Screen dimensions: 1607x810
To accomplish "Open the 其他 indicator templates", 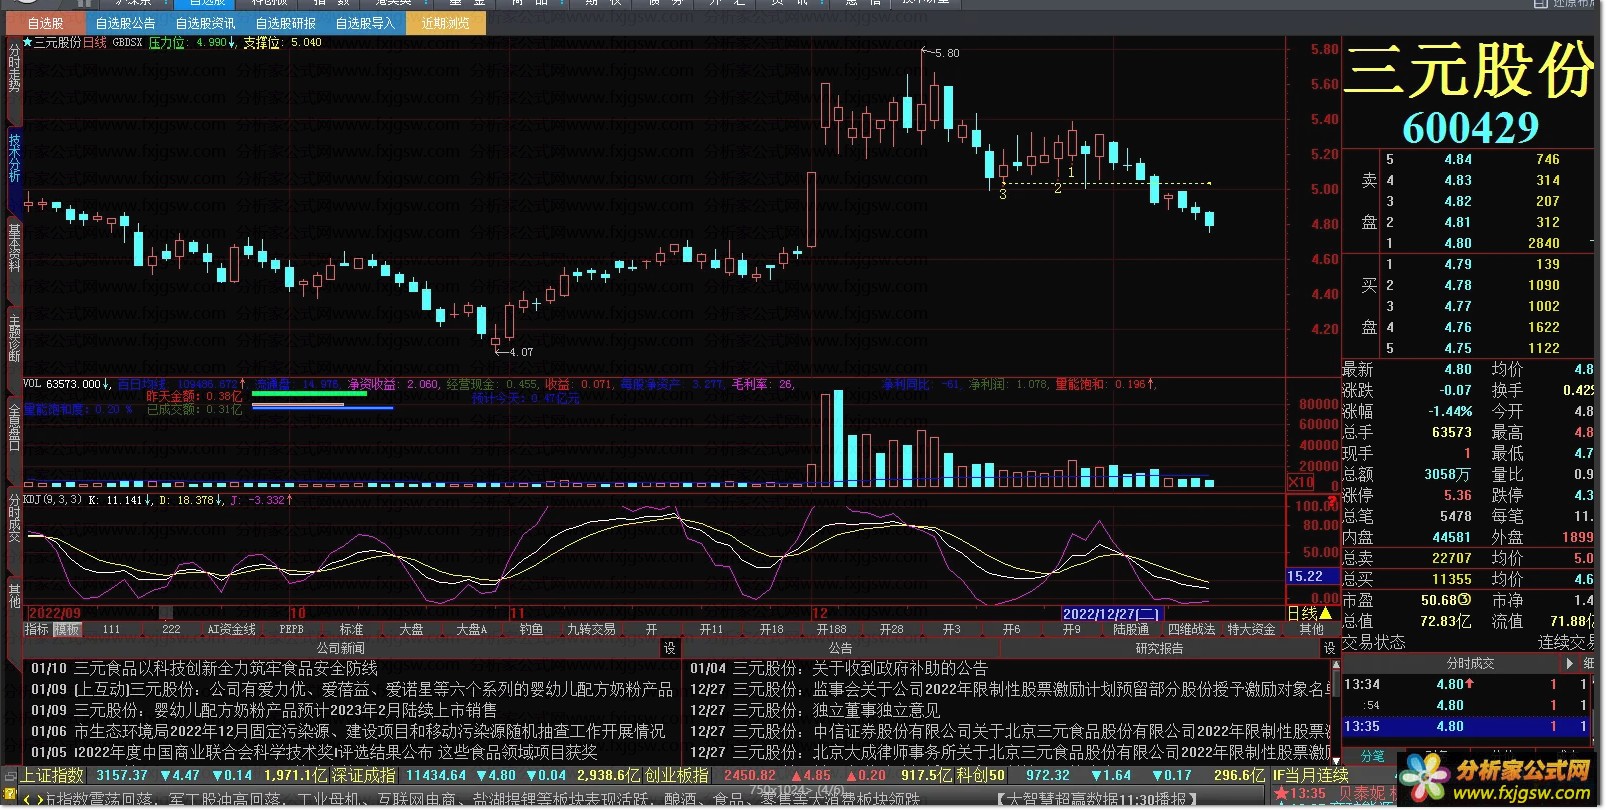I will (1311, 630).
